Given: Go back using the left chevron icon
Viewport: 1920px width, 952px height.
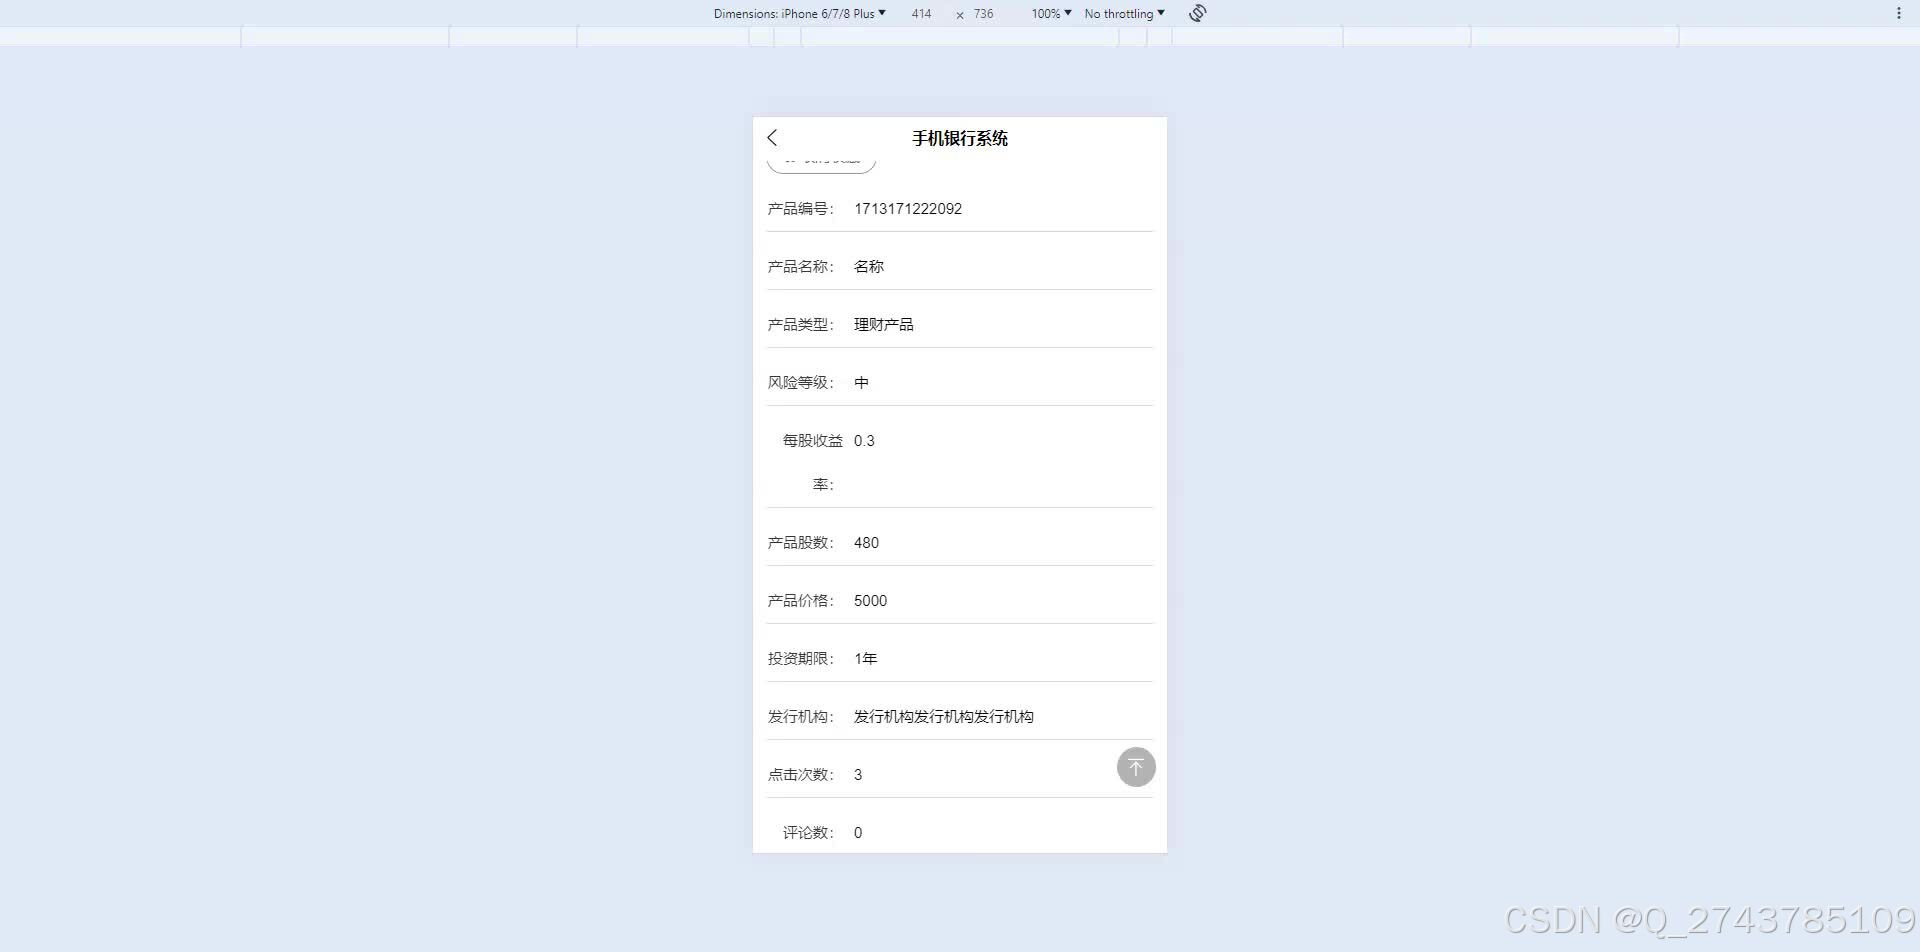Looking at the screenshot, I should [x=772, y=138].
